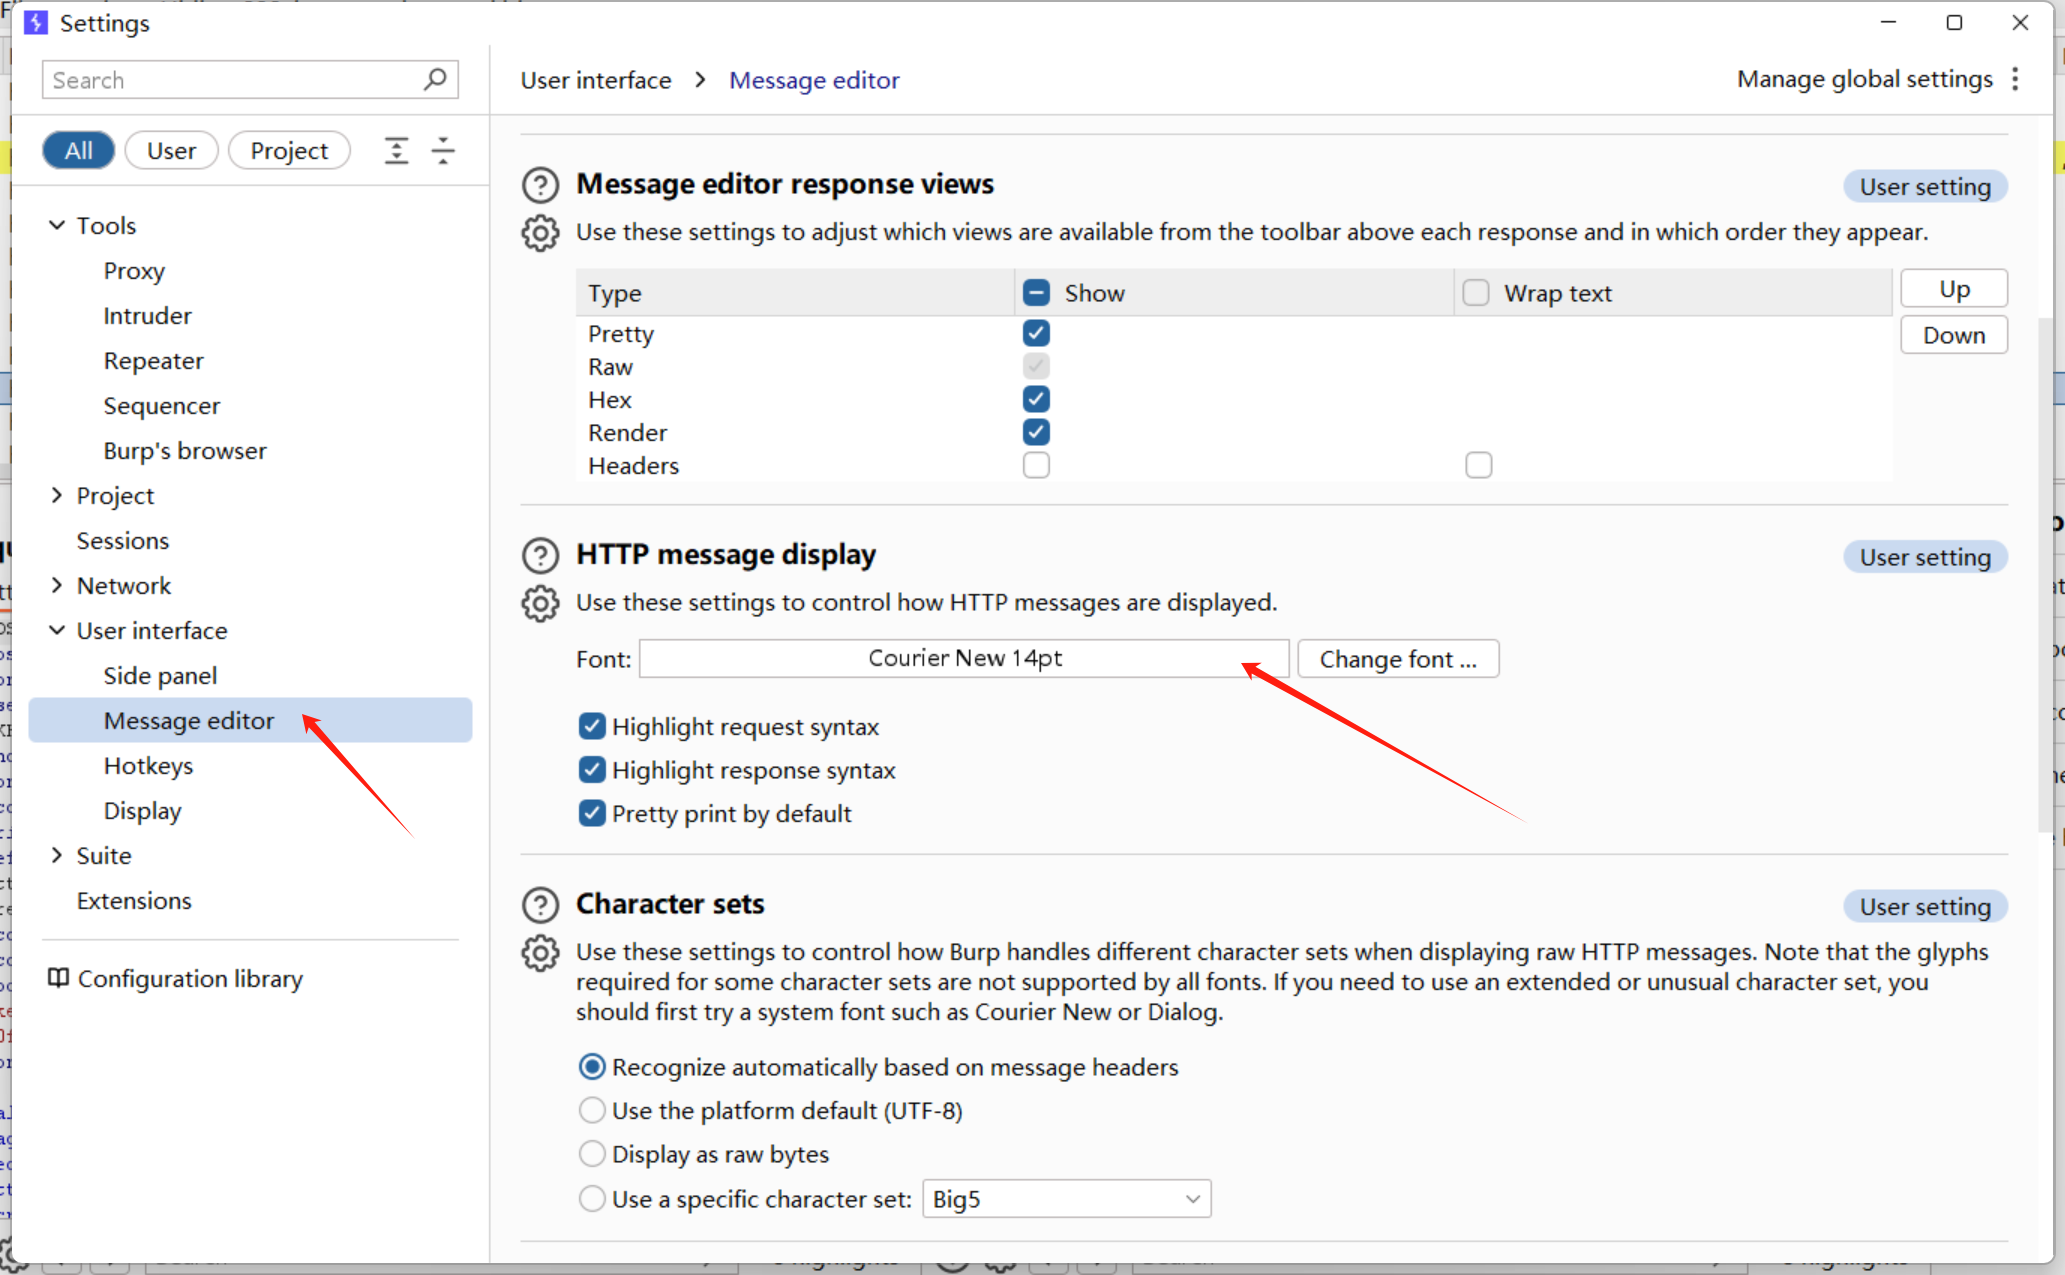Click gear icon under Character sets
The height and width of the screenshot is (1275, 2065).
pyautogui.click(x=540, y=953)
